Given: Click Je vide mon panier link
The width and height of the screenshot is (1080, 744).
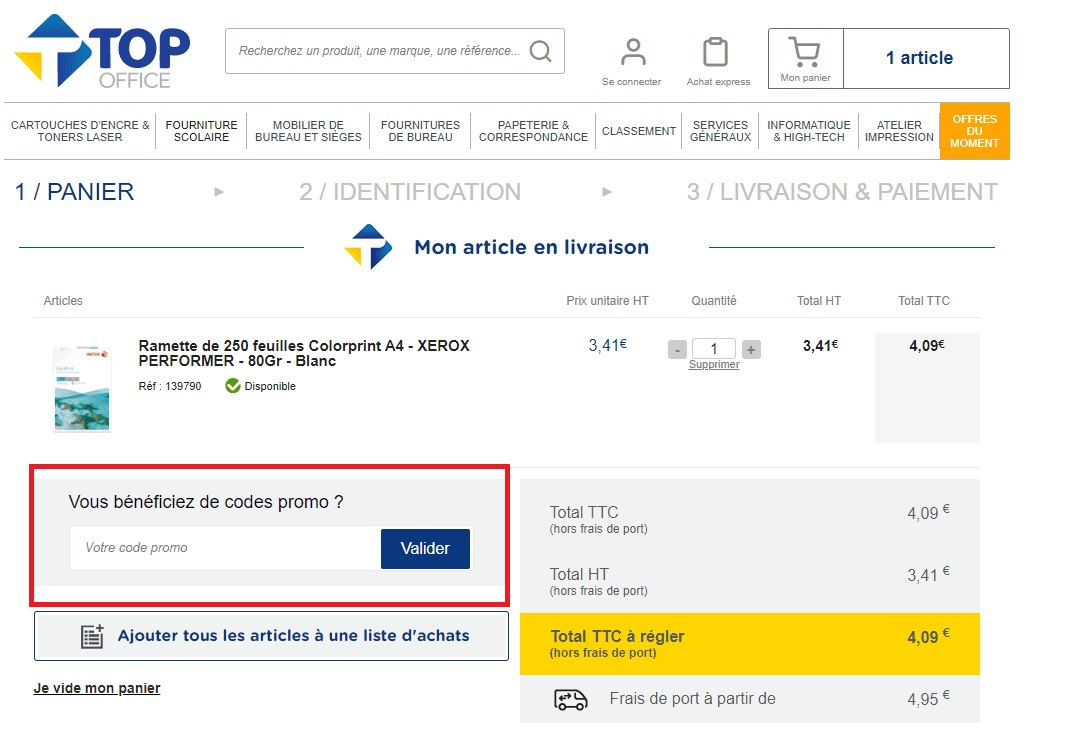Looking at the screenshot, I should tap(96, 688).
